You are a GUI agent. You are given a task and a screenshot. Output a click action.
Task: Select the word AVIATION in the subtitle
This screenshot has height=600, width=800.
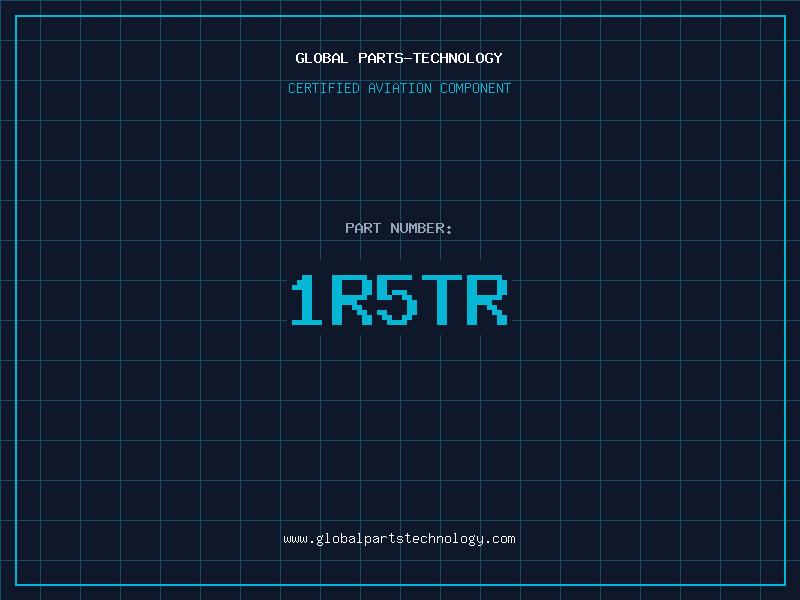click(x=400, y=89)
